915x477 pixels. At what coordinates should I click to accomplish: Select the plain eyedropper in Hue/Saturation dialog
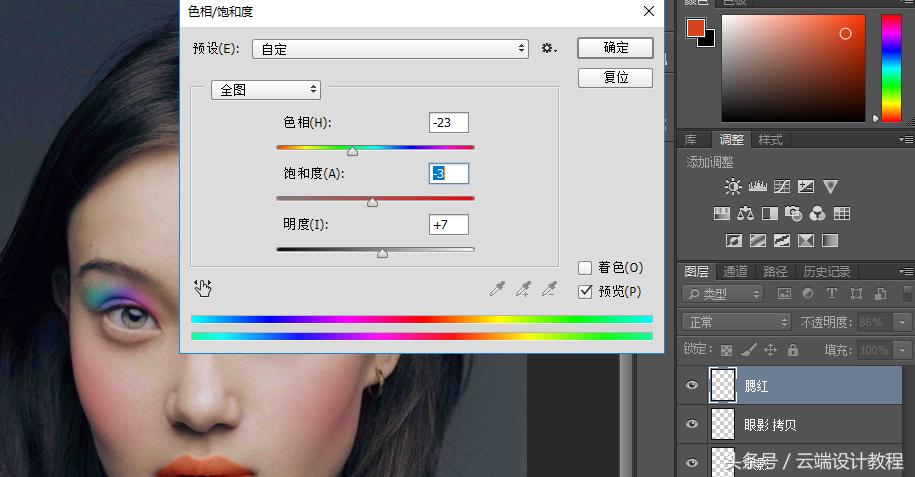497,288
